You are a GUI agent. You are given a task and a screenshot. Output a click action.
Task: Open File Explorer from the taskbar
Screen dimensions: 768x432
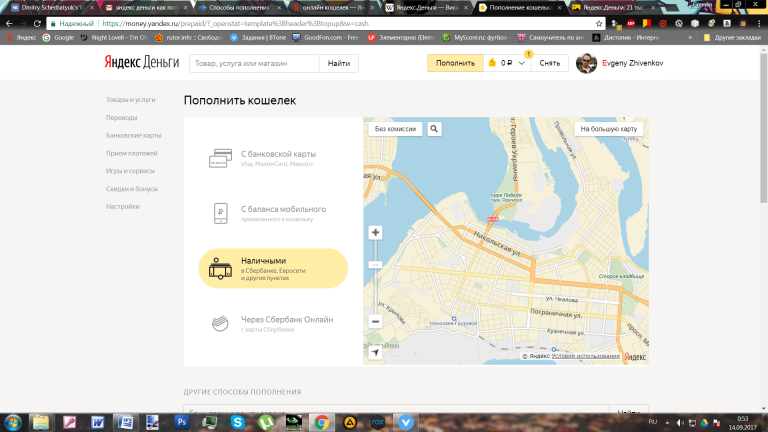pos(41,422)
